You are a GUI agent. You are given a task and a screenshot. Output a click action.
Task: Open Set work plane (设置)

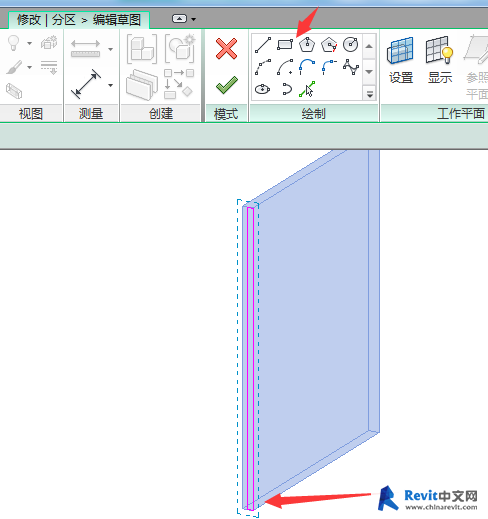401,61
